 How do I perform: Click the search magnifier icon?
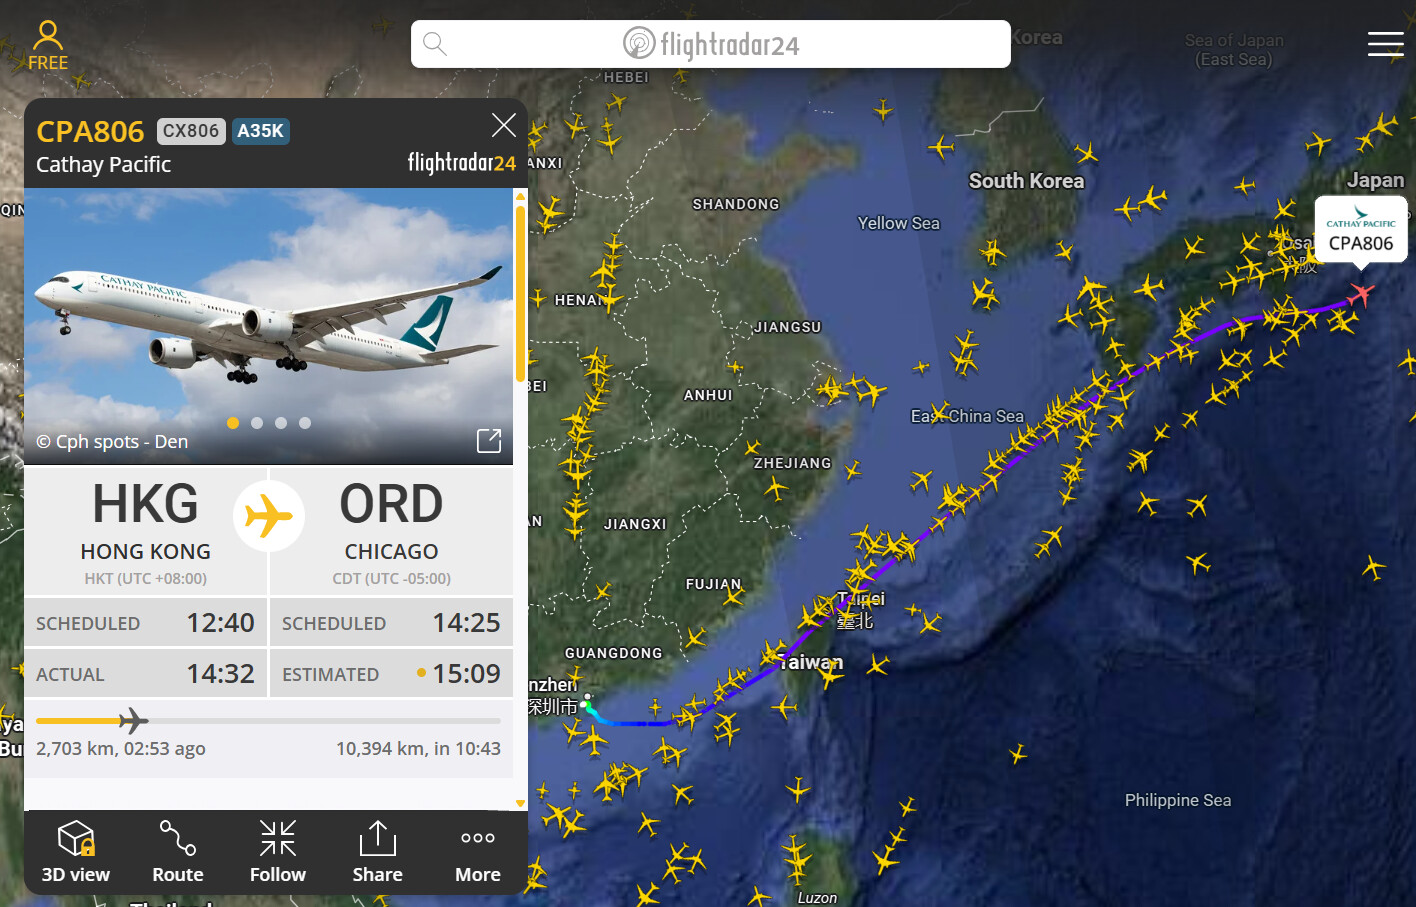pos(434,44)
